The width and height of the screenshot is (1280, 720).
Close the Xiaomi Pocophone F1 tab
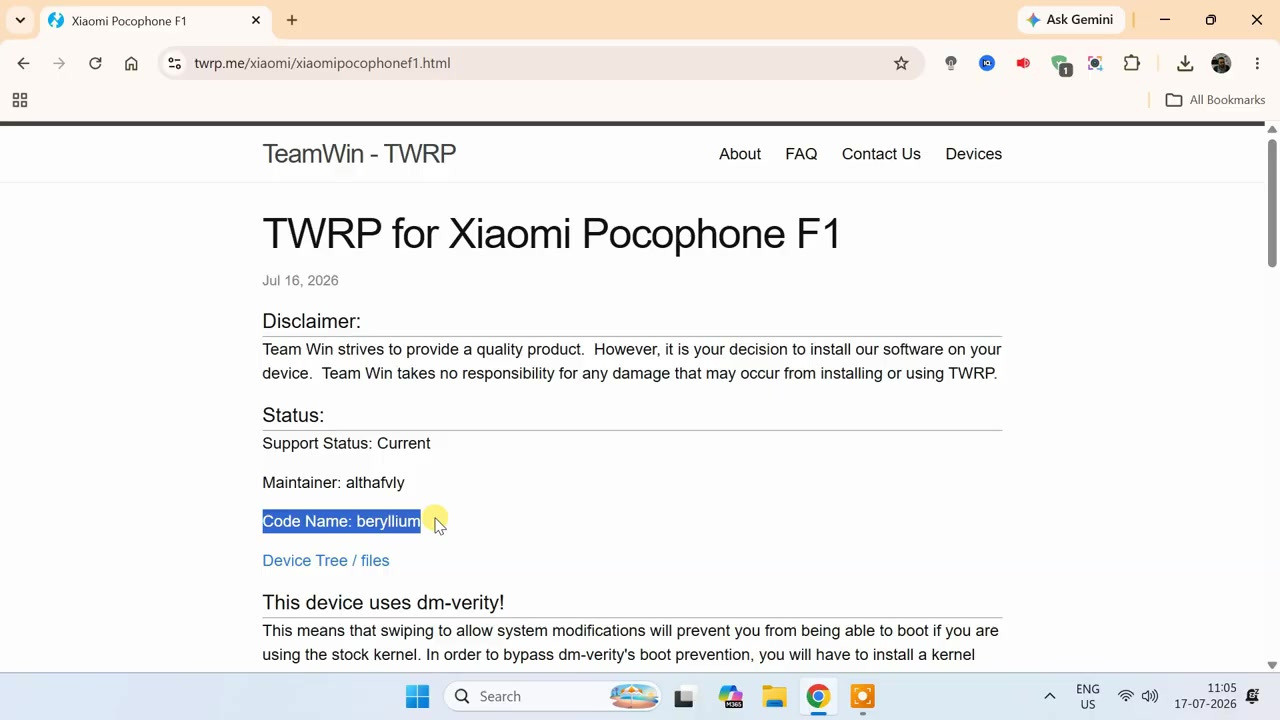coord(256,20)
